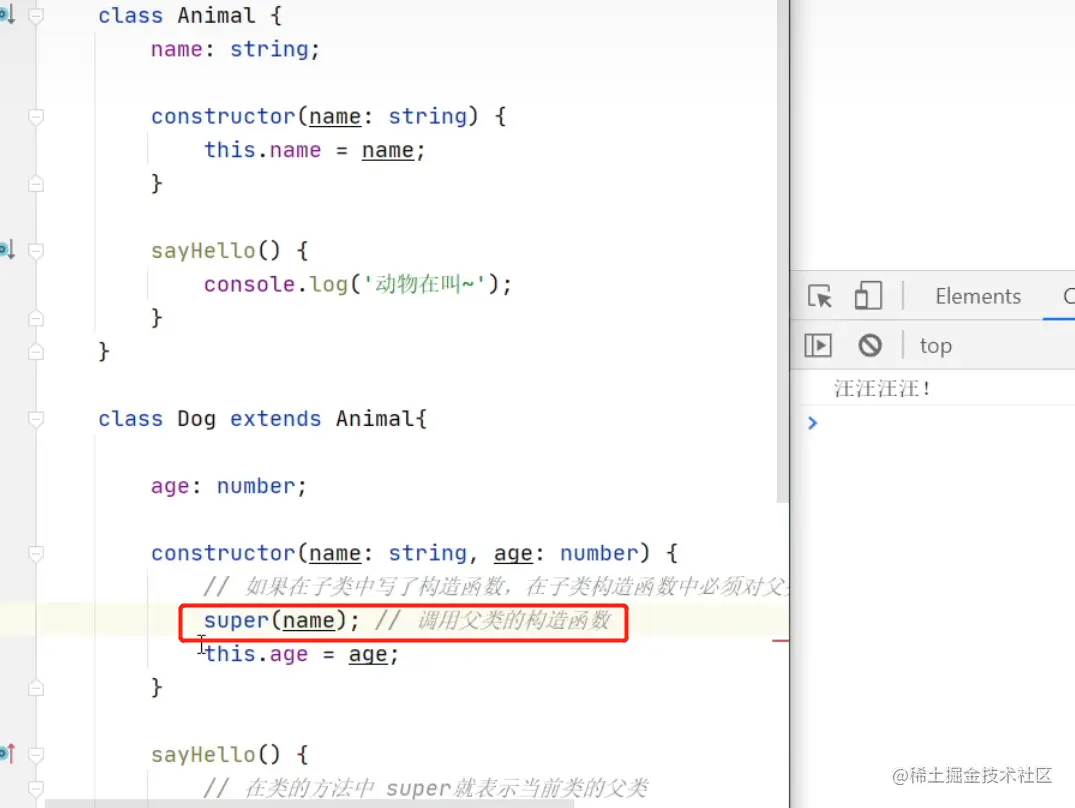Click the closing fold marker of Animal constructor
Screen dimensions: 1075x808
pyautogui.click(x=36, y=184)
